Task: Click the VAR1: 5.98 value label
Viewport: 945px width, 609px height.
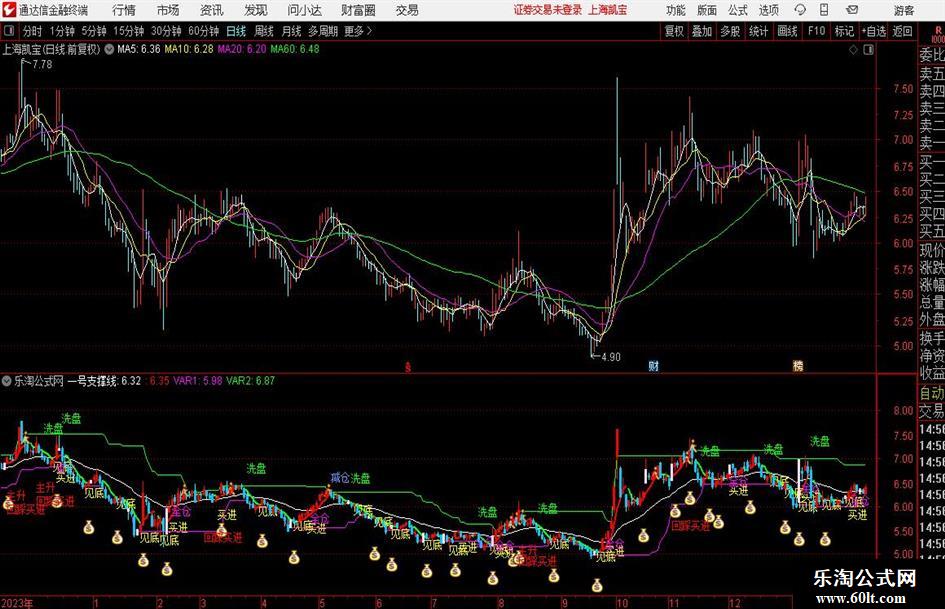Action: pos(198,381)
